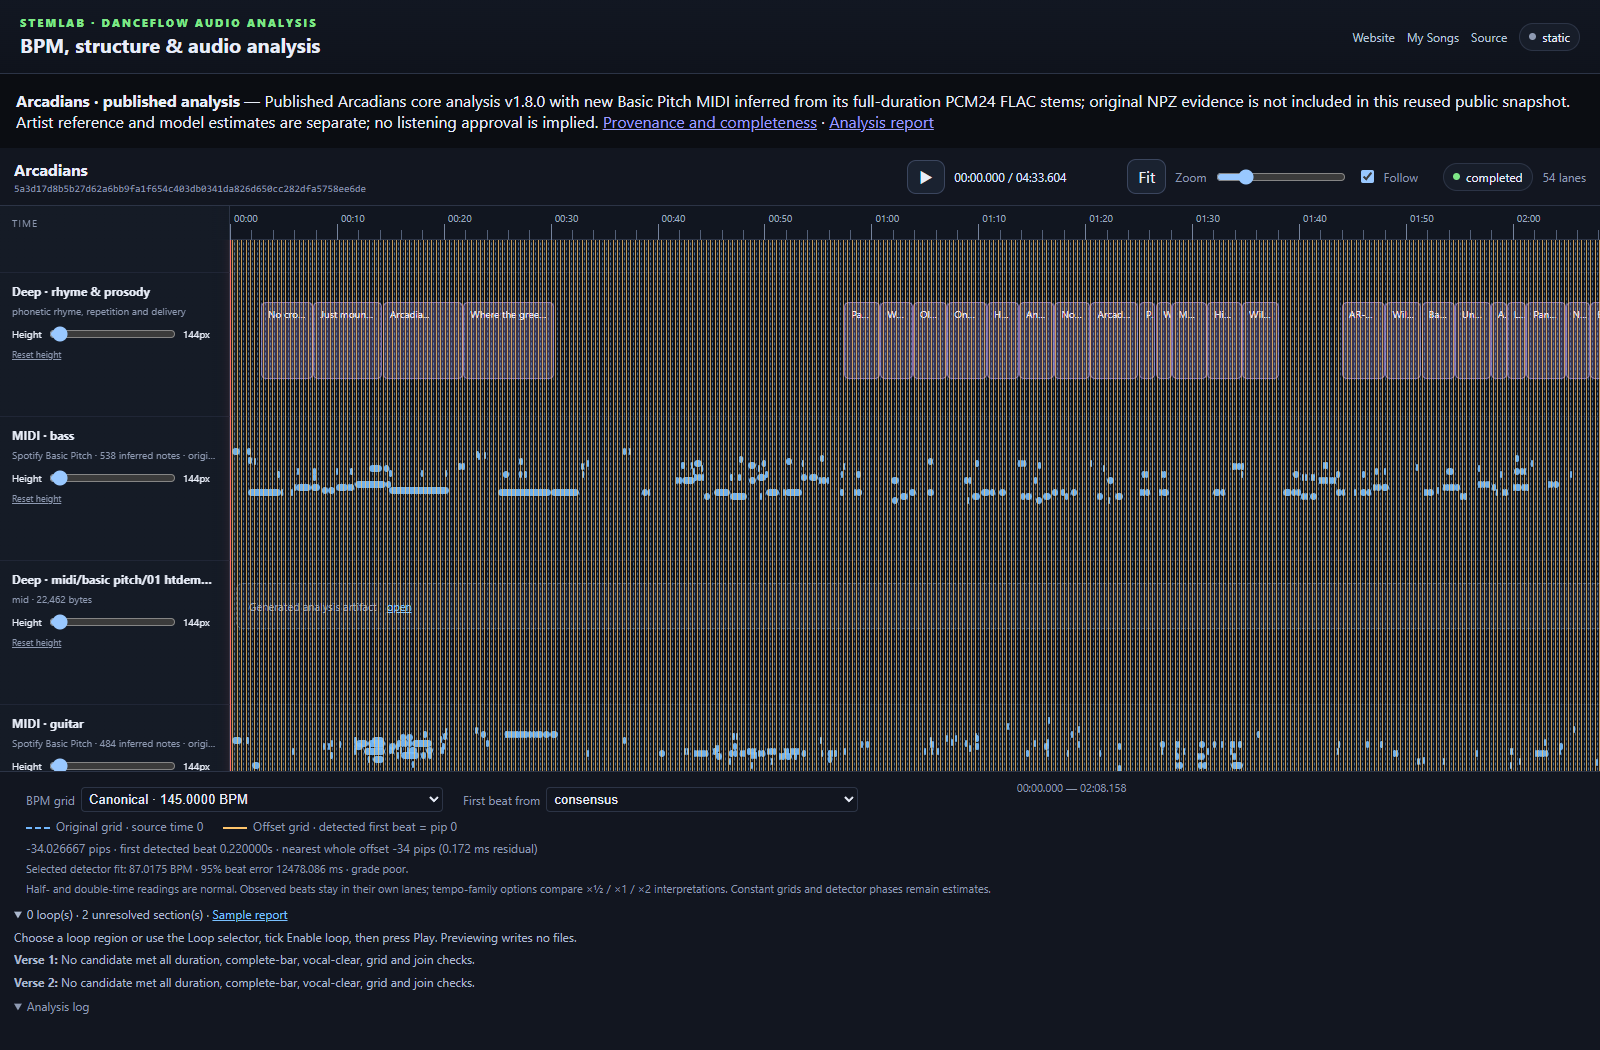This screenshot has height=1050, width=1600.
Task: Open the Sample report link
Action: tap(249, 915)
